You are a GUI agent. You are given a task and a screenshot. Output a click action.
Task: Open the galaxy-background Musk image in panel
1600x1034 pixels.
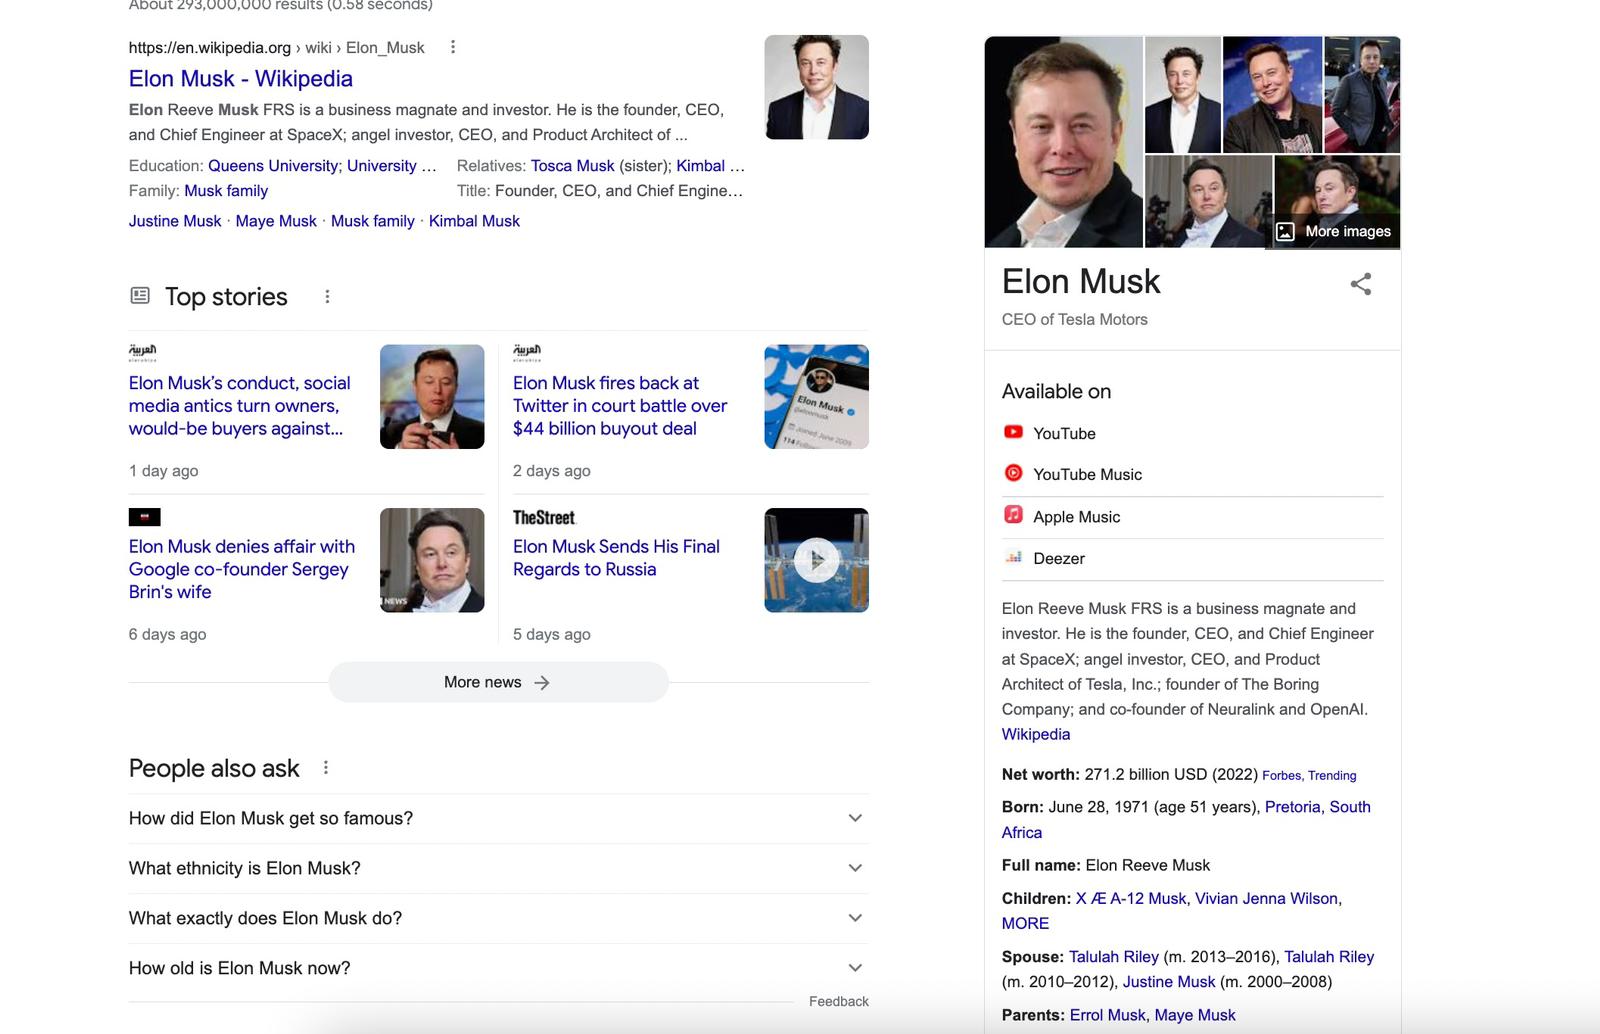click(x=1272, y=94)
